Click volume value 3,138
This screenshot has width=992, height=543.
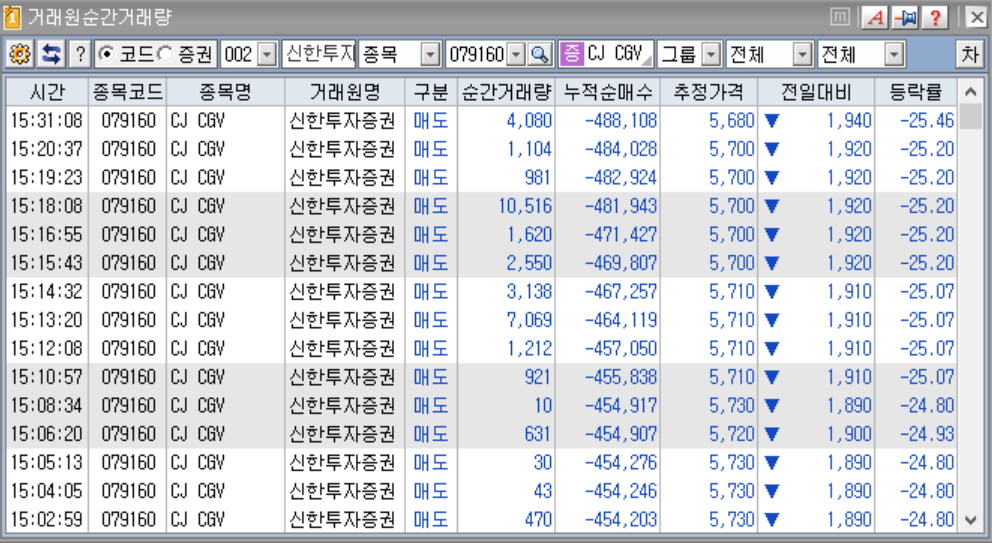pos(529,291)
